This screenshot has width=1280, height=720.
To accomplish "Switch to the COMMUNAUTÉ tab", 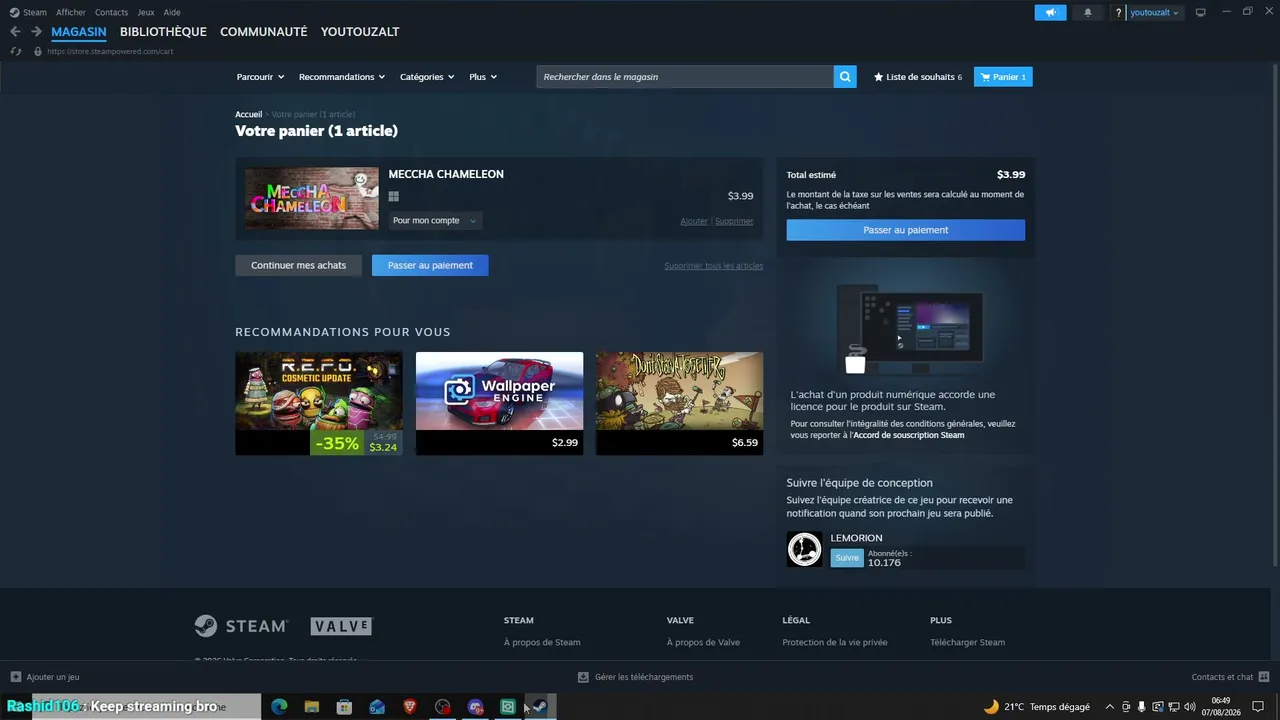I will (x=264, y=32).
